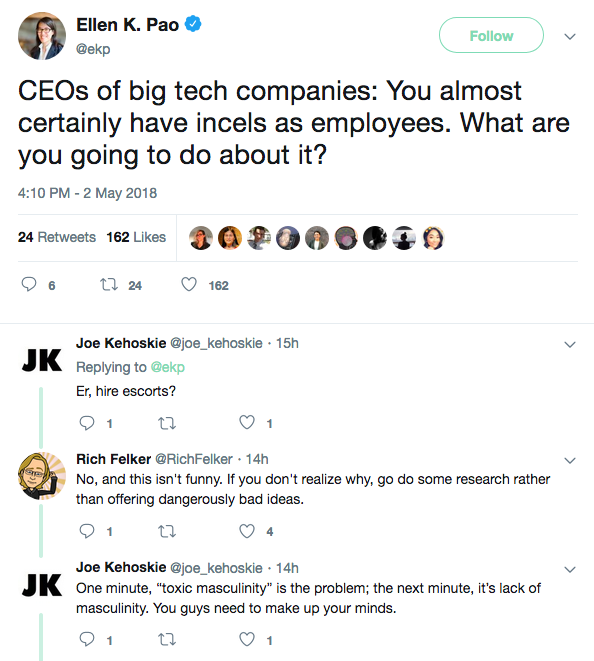Reply to the "toxic masculinity" tweet
Image resolution: width=594 pixels, height=661 pixels.
(x=87, y=640)
